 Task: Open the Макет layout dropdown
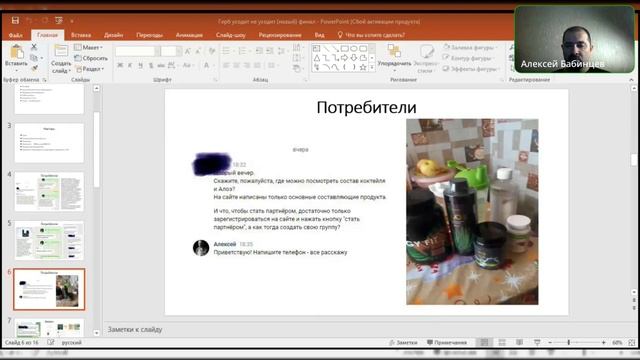coord(89,47)
